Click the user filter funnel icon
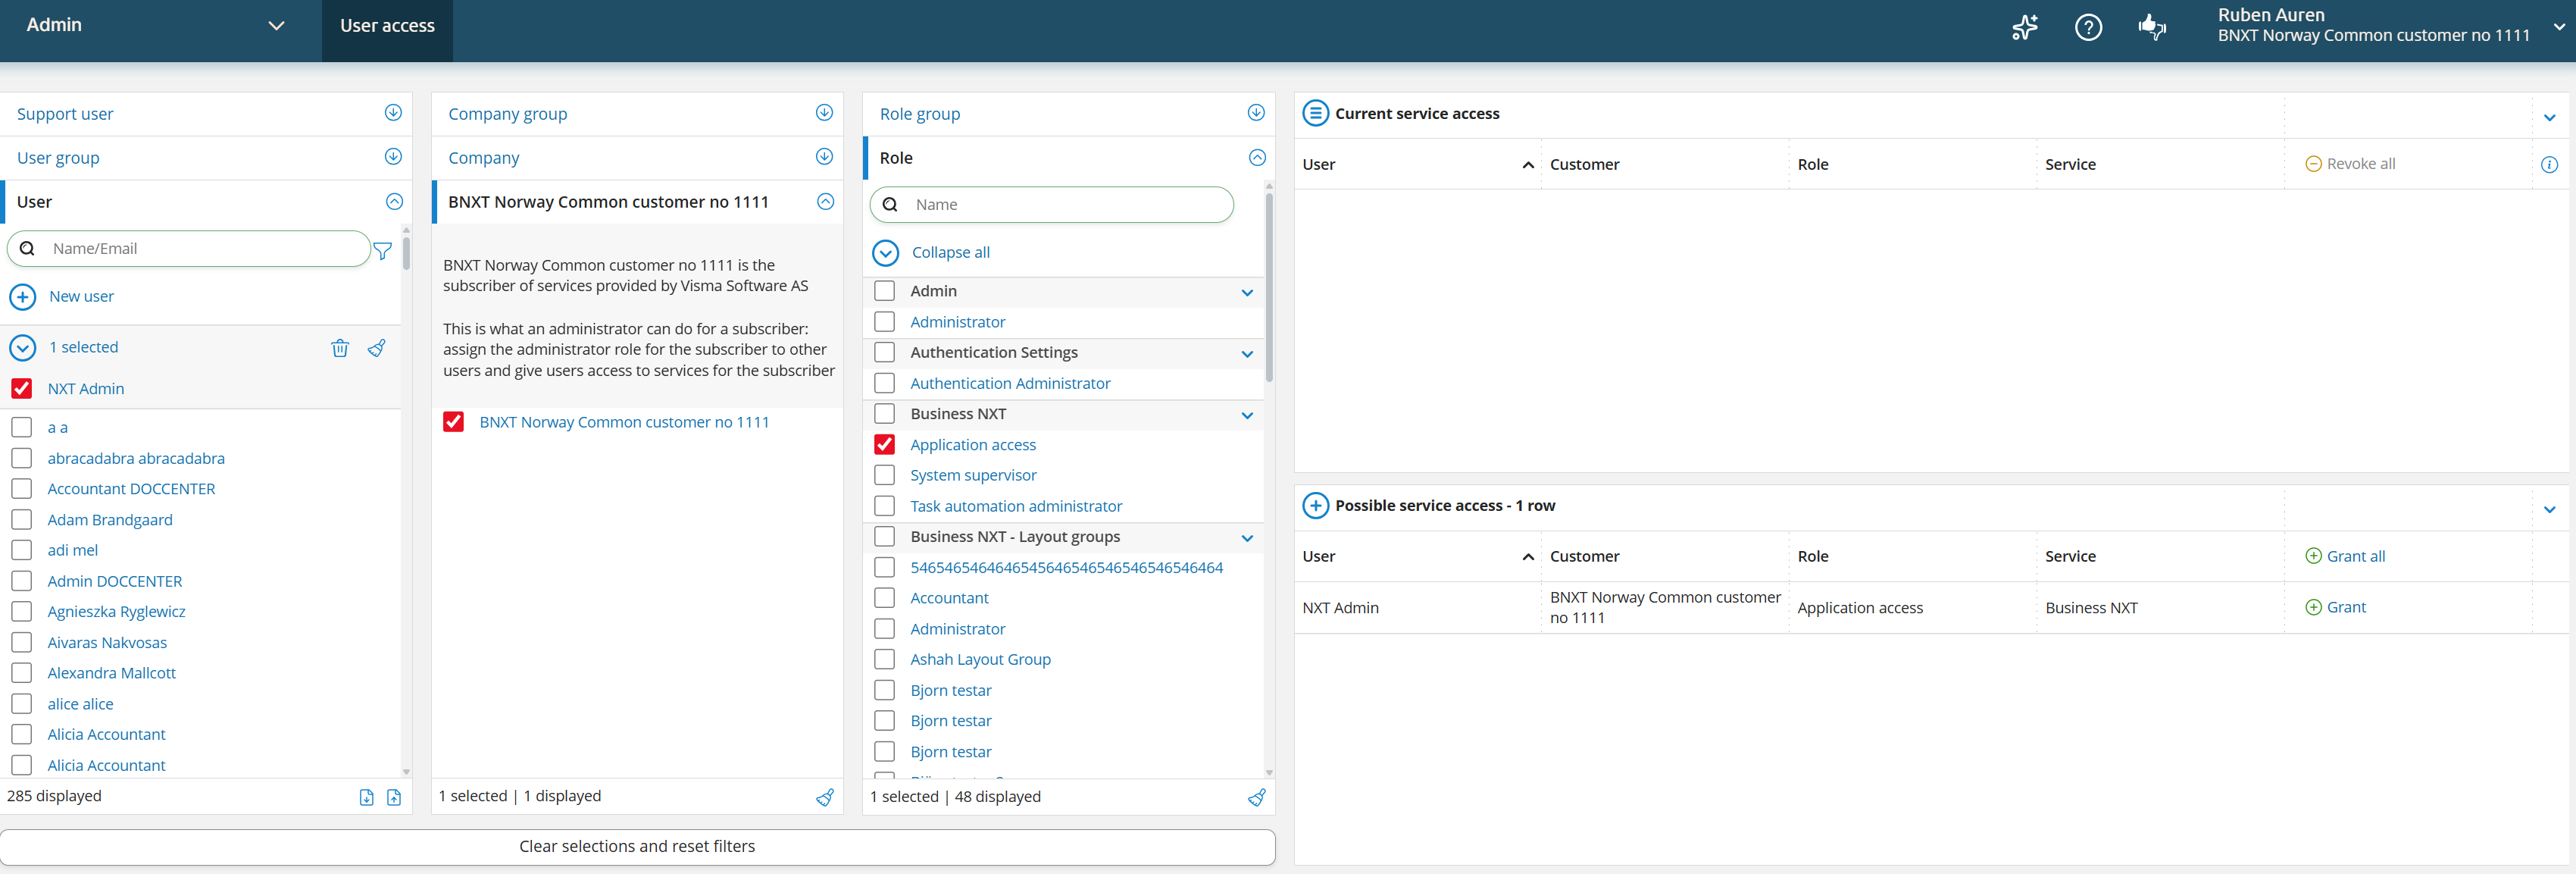Viewport: 2576px width, 874px height. coord(382,251)
